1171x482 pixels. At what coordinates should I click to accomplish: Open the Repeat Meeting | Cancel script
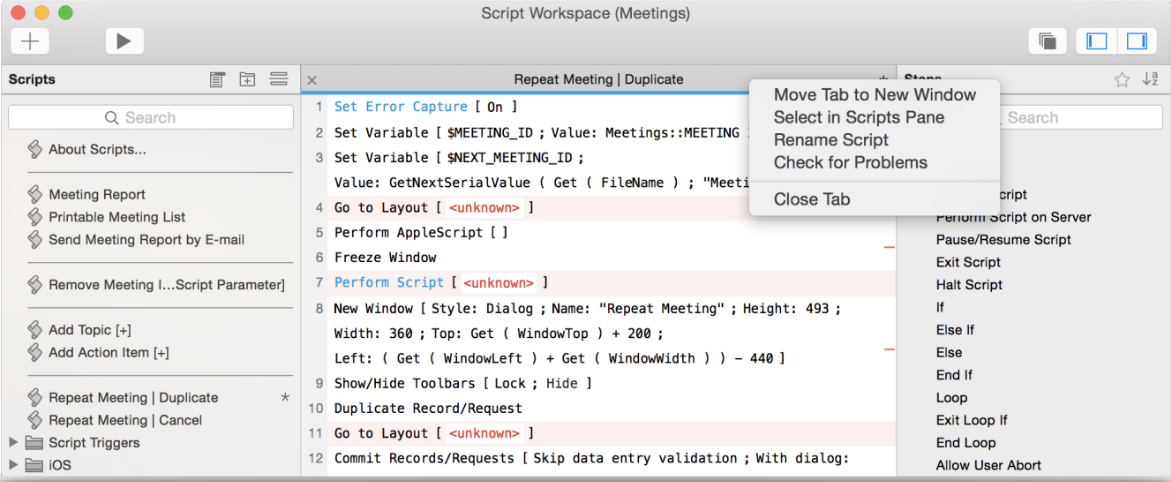(125, 420)
